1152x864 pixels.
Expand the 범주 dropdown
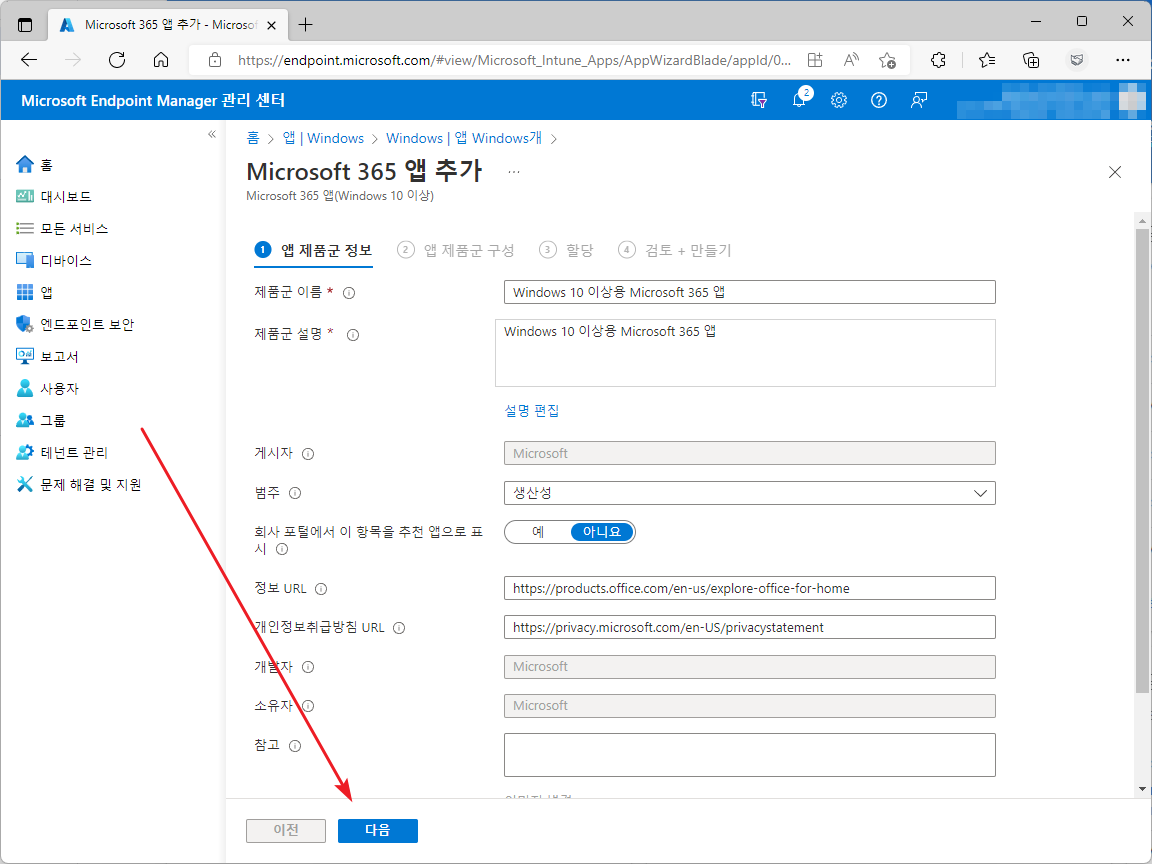coord(749,493)
